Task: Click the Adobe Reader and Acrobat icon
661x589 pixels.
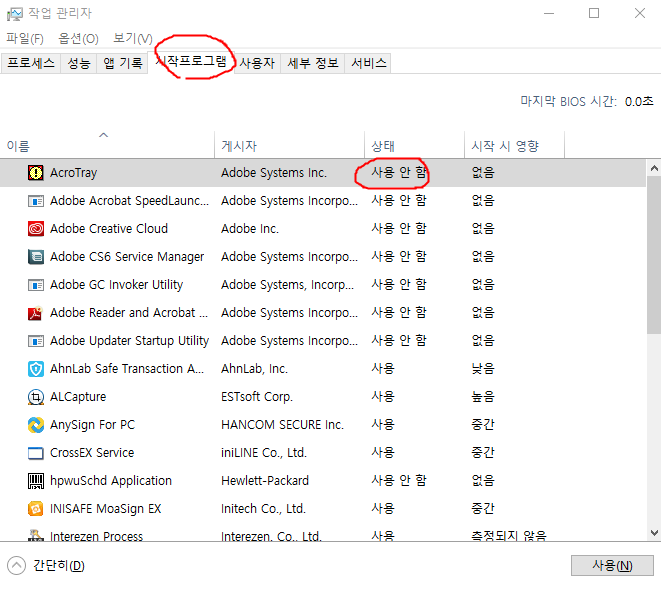Action: click(x=36, y=313)
